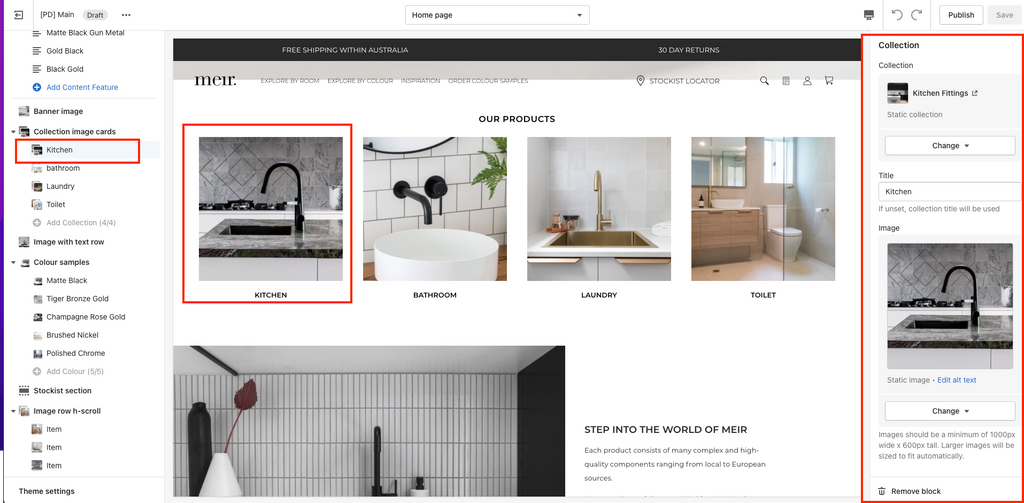The image size is (1024, 503).
Task: Switch the desktop preview device icon
Action: 869,15
